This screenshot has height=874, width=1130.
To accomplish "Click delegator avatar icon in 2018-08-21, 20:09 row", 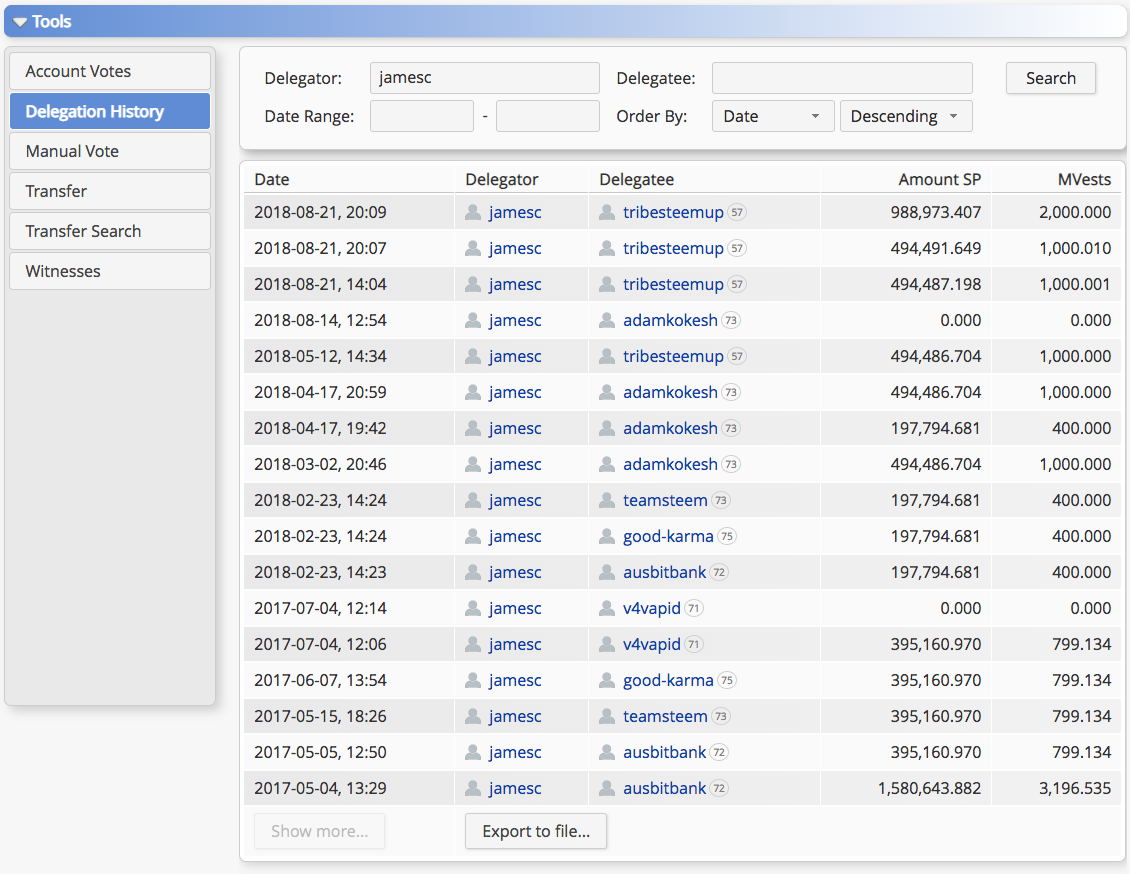I will (473, 212).
